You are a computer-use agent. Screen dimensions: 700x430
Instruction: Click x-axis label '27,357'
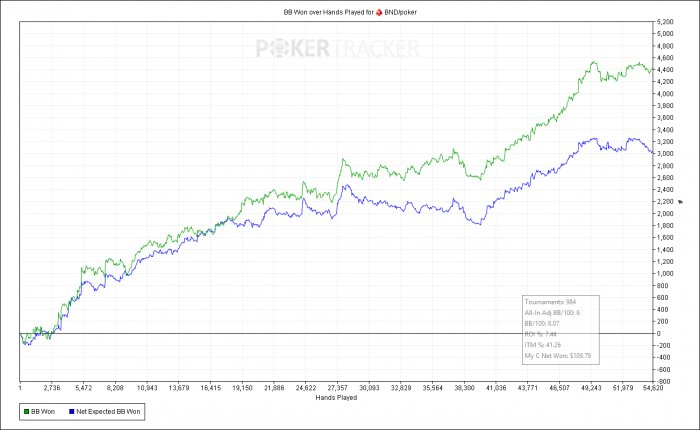coord(337,388)
